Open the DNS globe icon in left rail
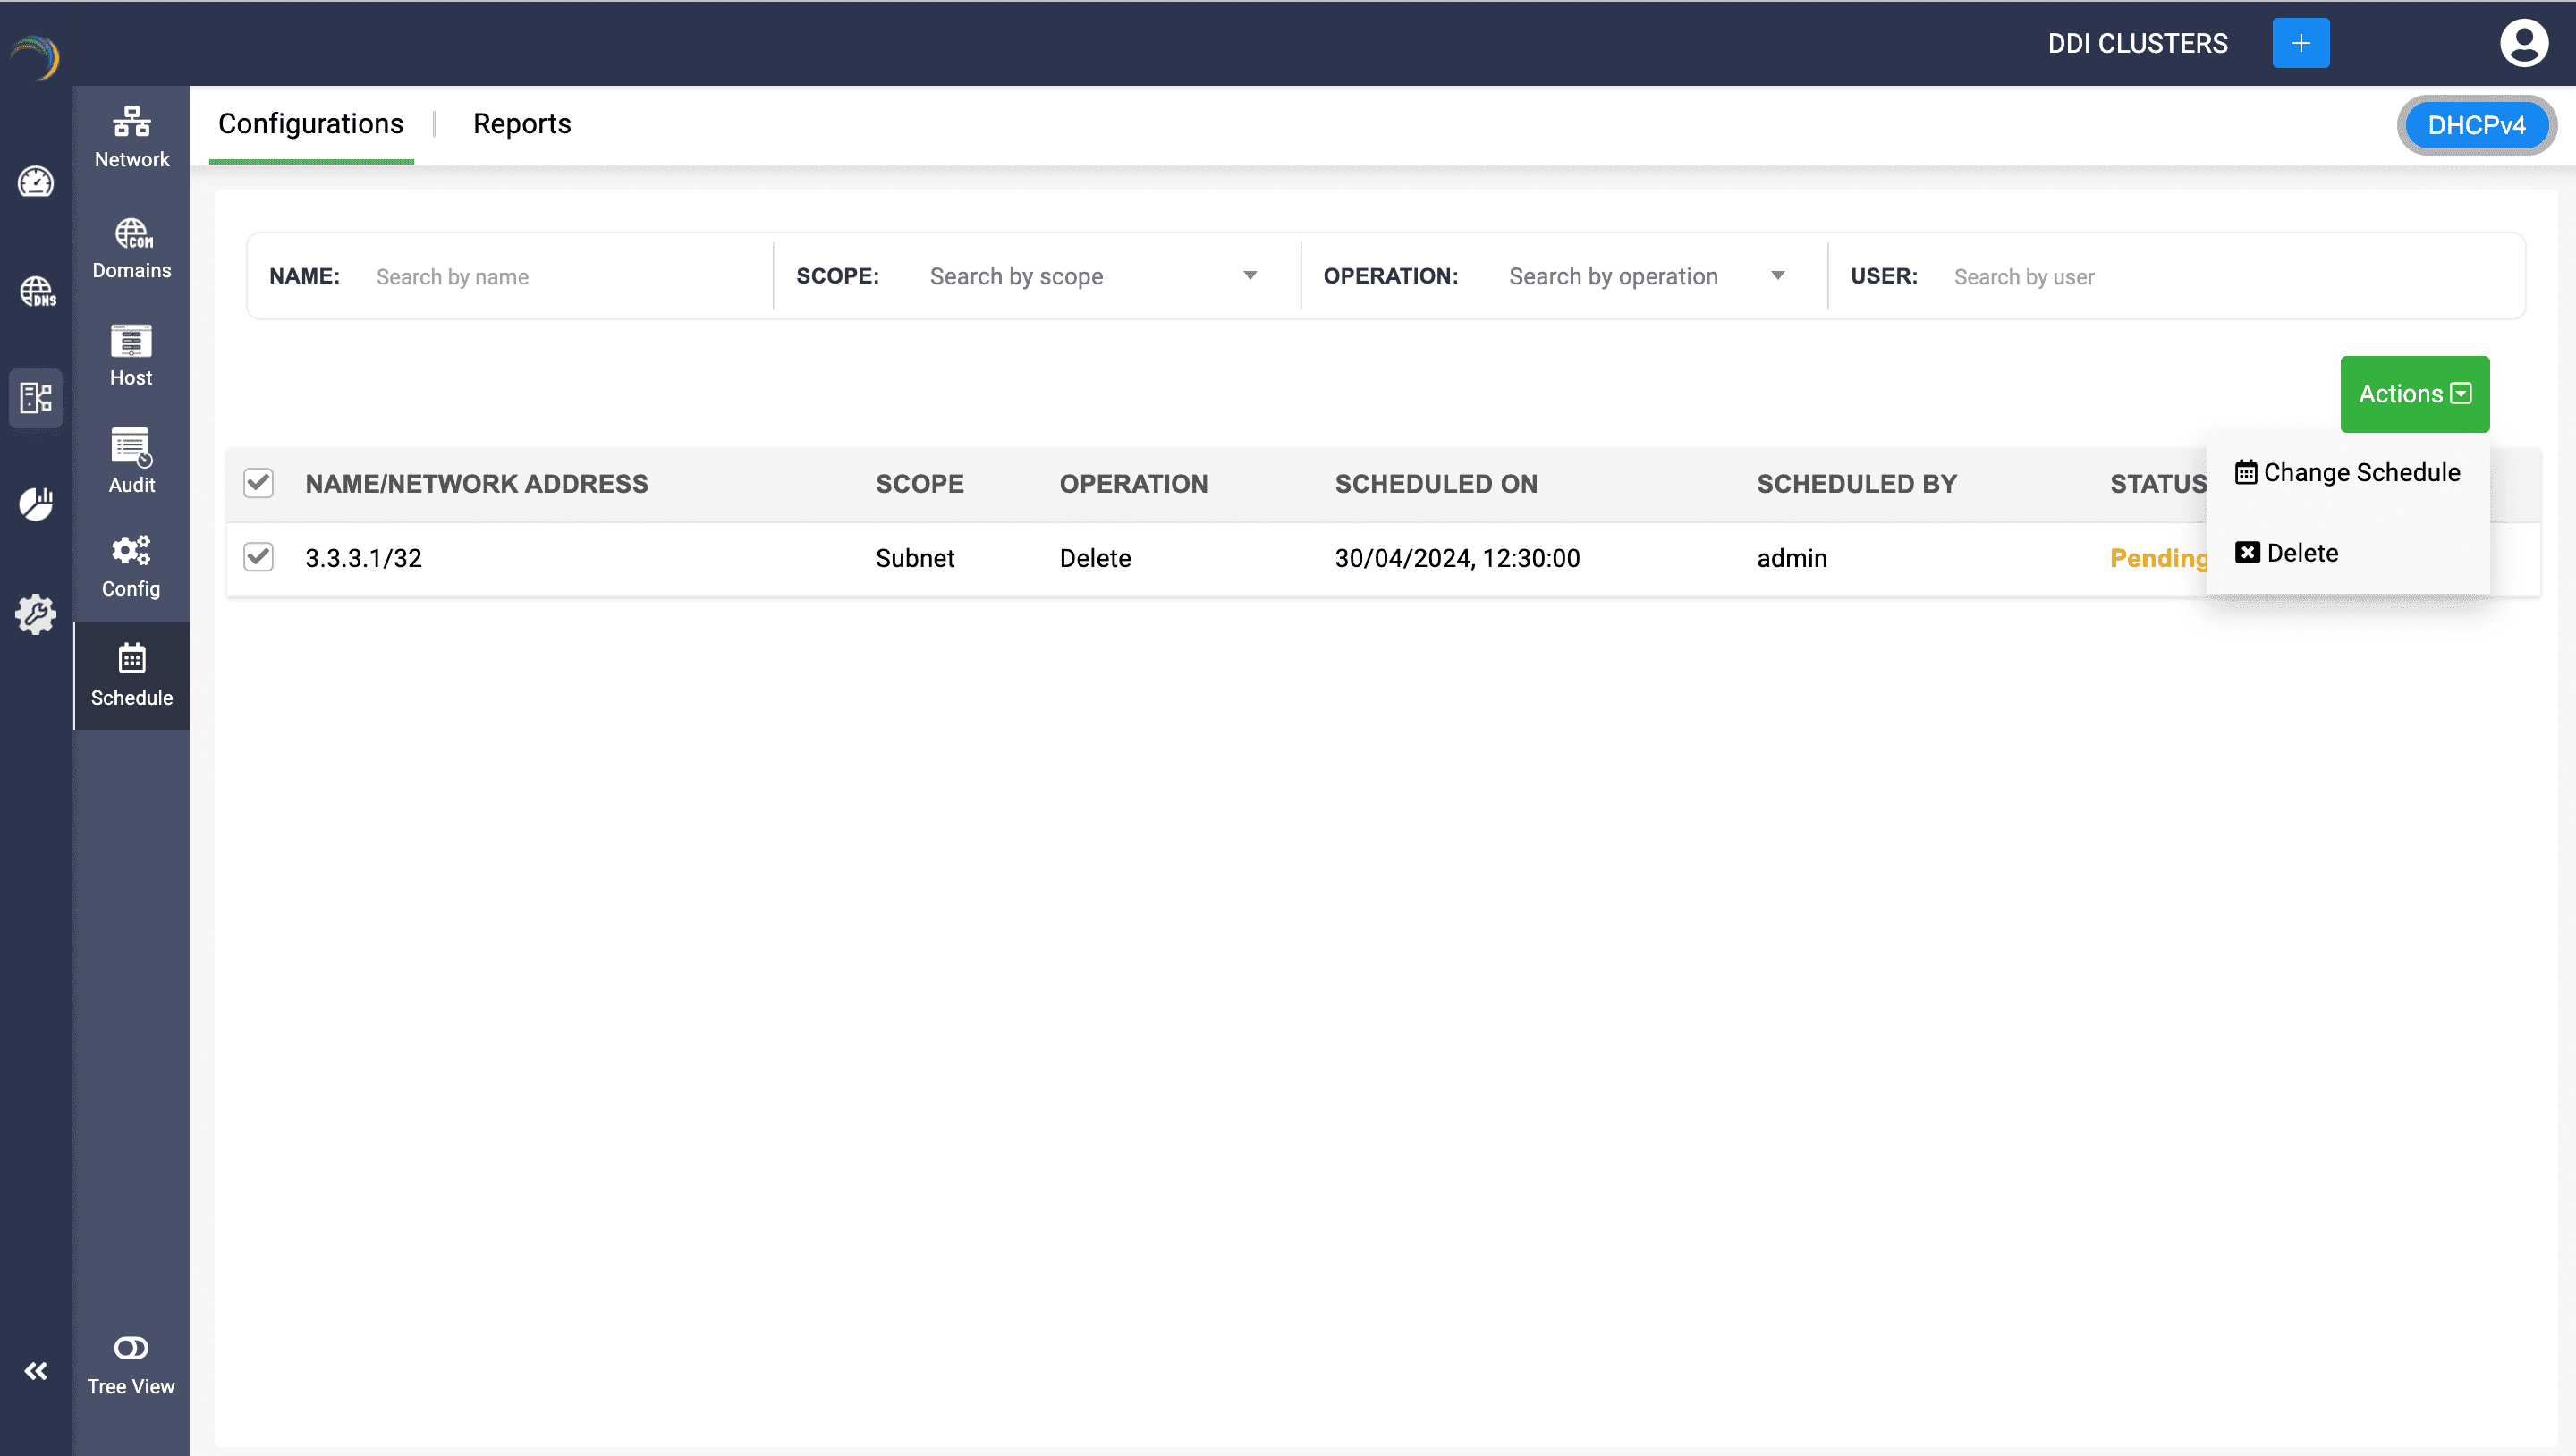 pos(36,291)
